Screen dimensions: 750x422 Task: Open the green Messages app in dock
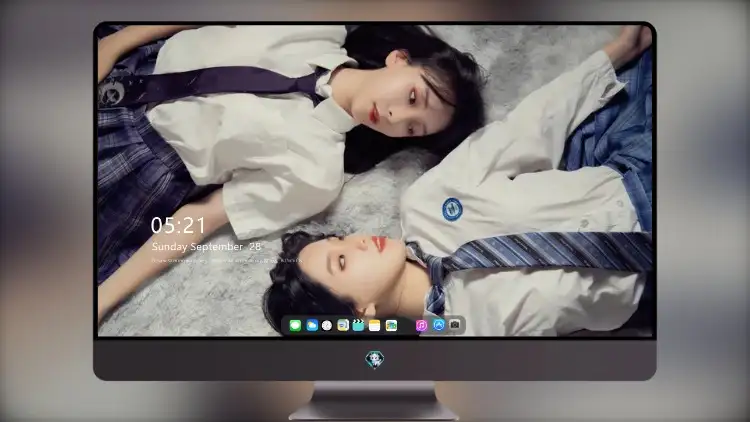[x=295, y=326]
